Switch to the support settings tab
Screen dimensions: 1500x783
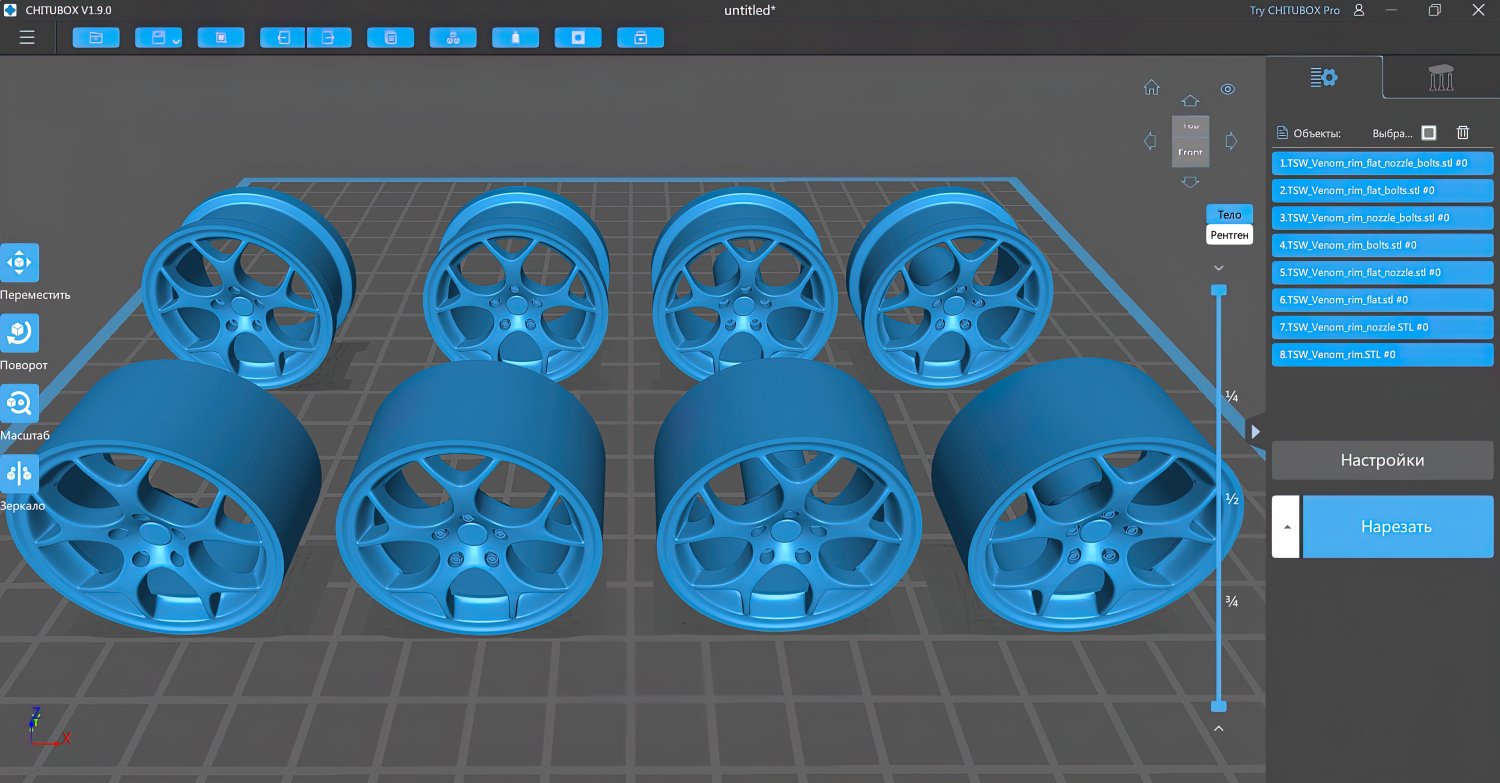[x=1440, y=76]
